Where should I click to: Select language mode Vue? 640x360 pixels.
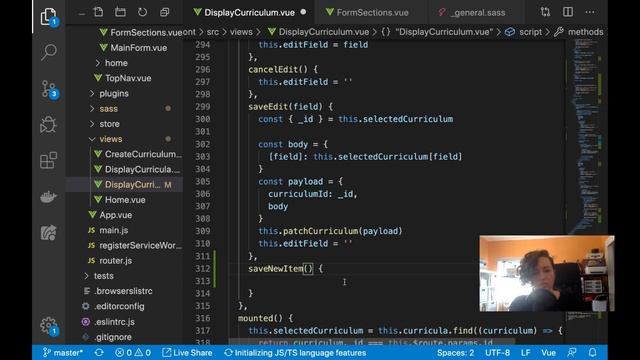point(549,353)
